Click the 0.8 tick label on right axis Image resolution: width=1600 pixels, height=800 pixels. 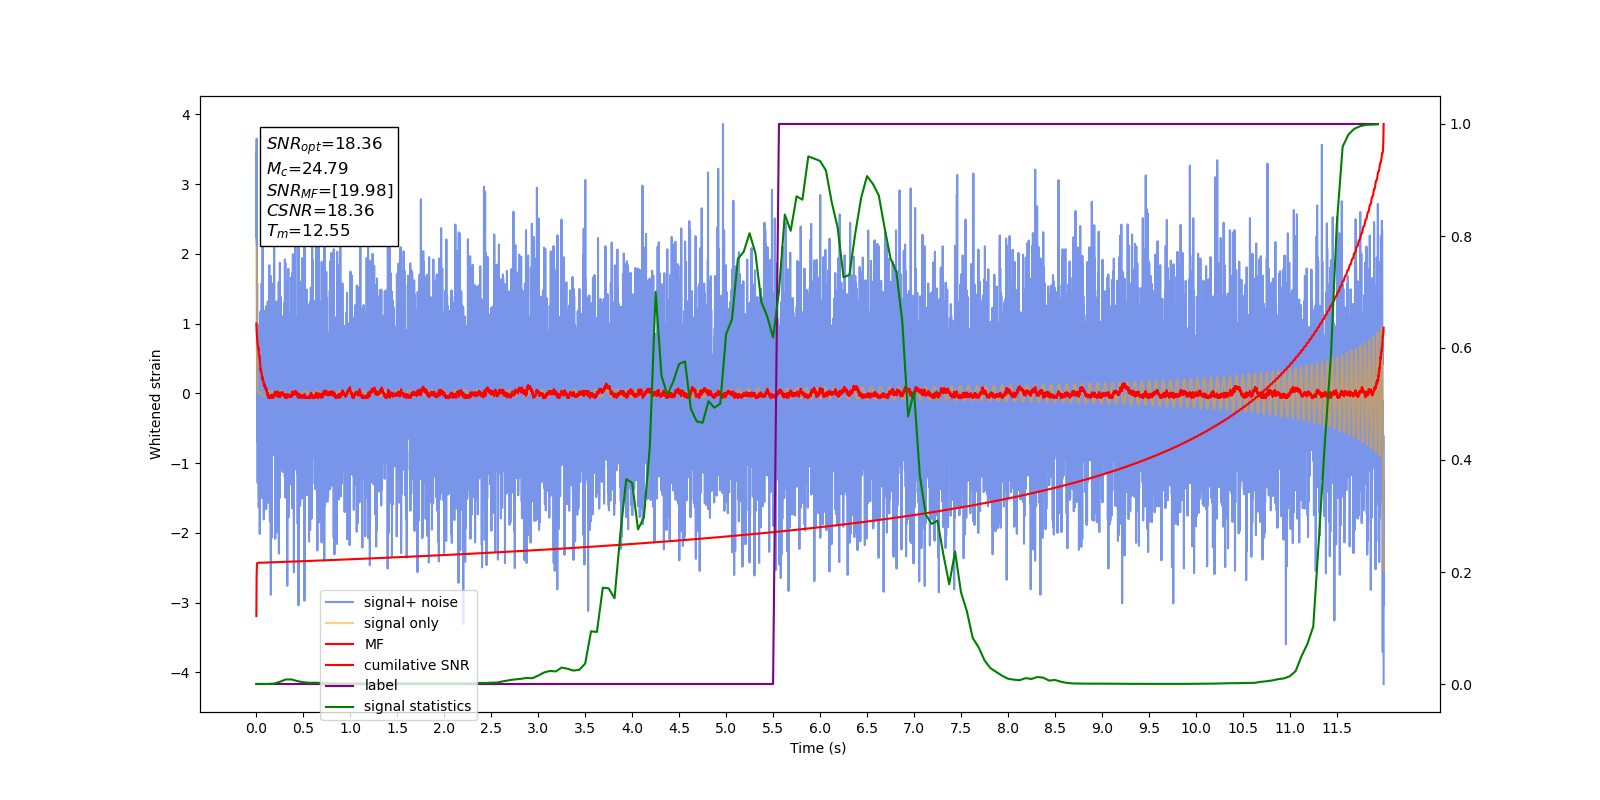(1461, 237)
